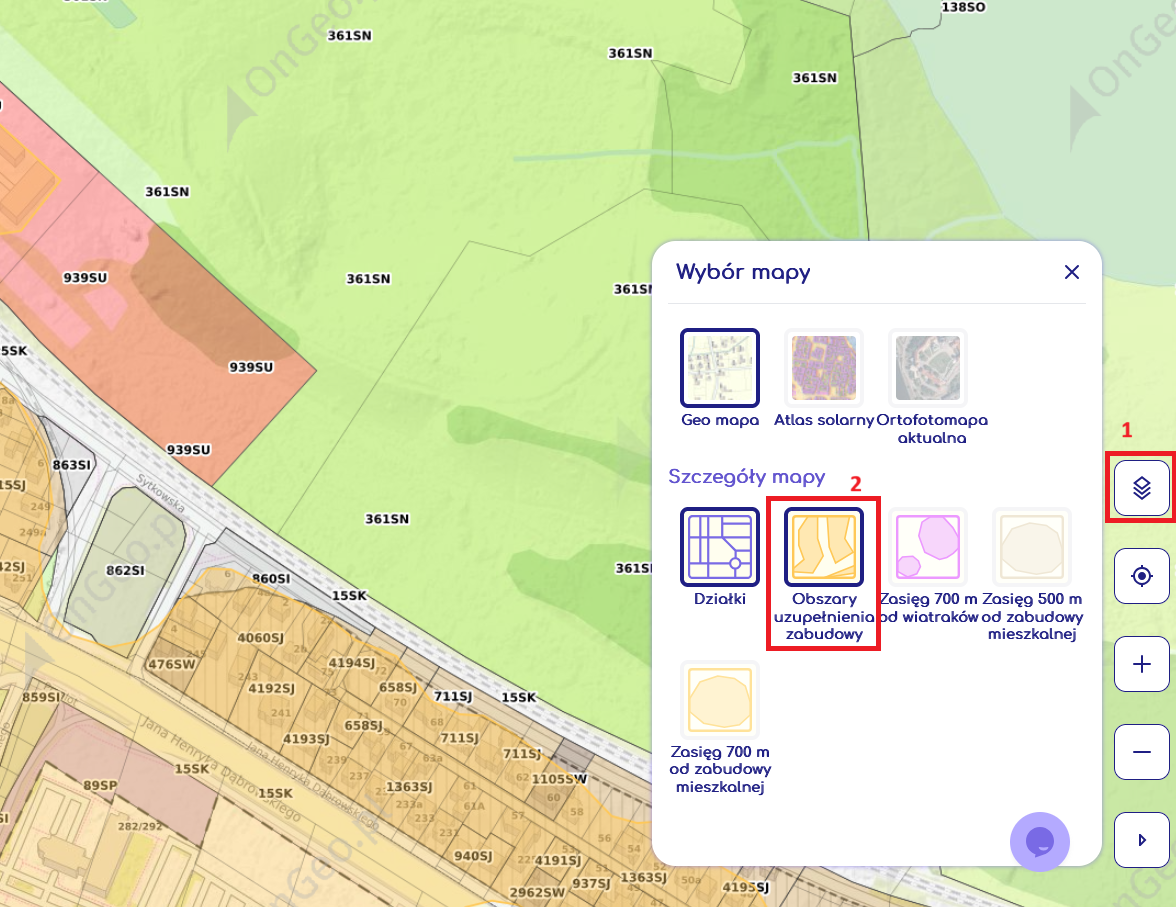
Task: Zoom out with the minus button
Action: (1142, 752)
